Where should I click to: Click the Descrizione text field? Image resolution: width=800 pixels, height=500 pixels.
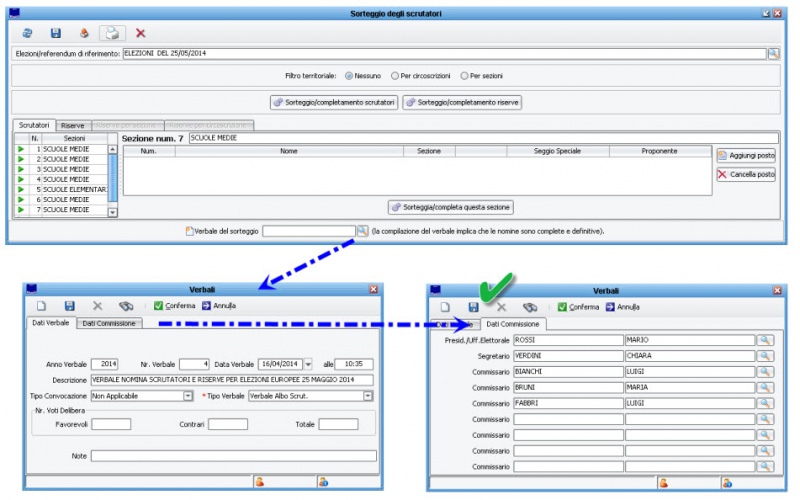[230, 380]
